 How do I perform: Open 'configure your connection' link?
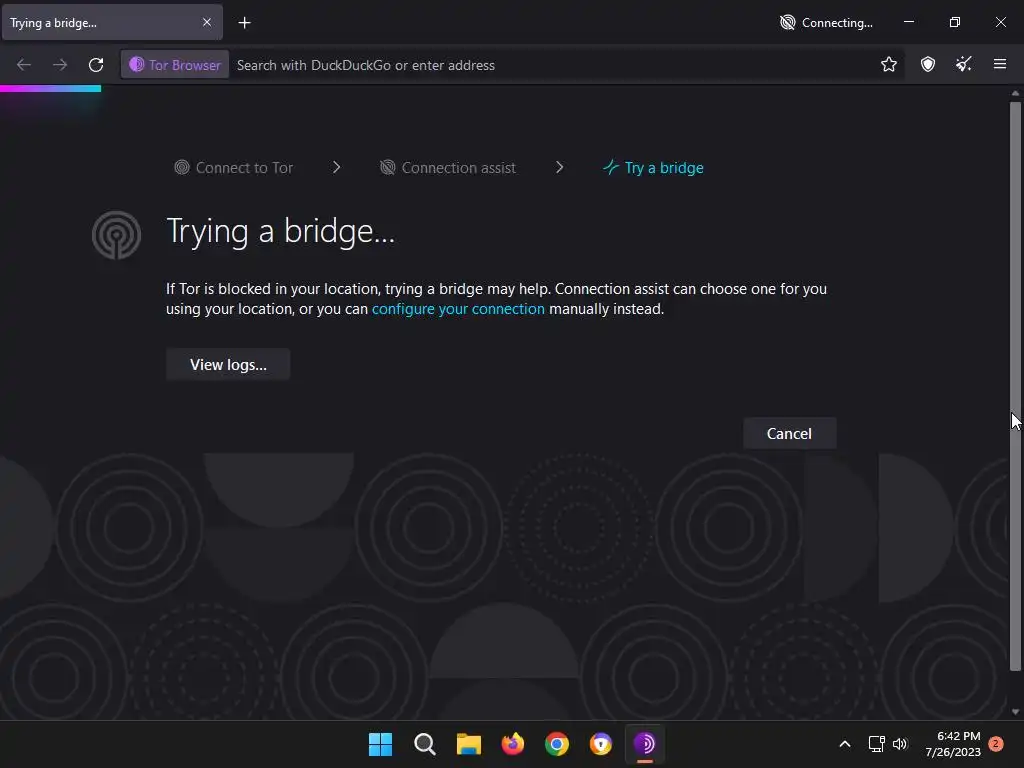pyautogui.click(x=458, y=309)
